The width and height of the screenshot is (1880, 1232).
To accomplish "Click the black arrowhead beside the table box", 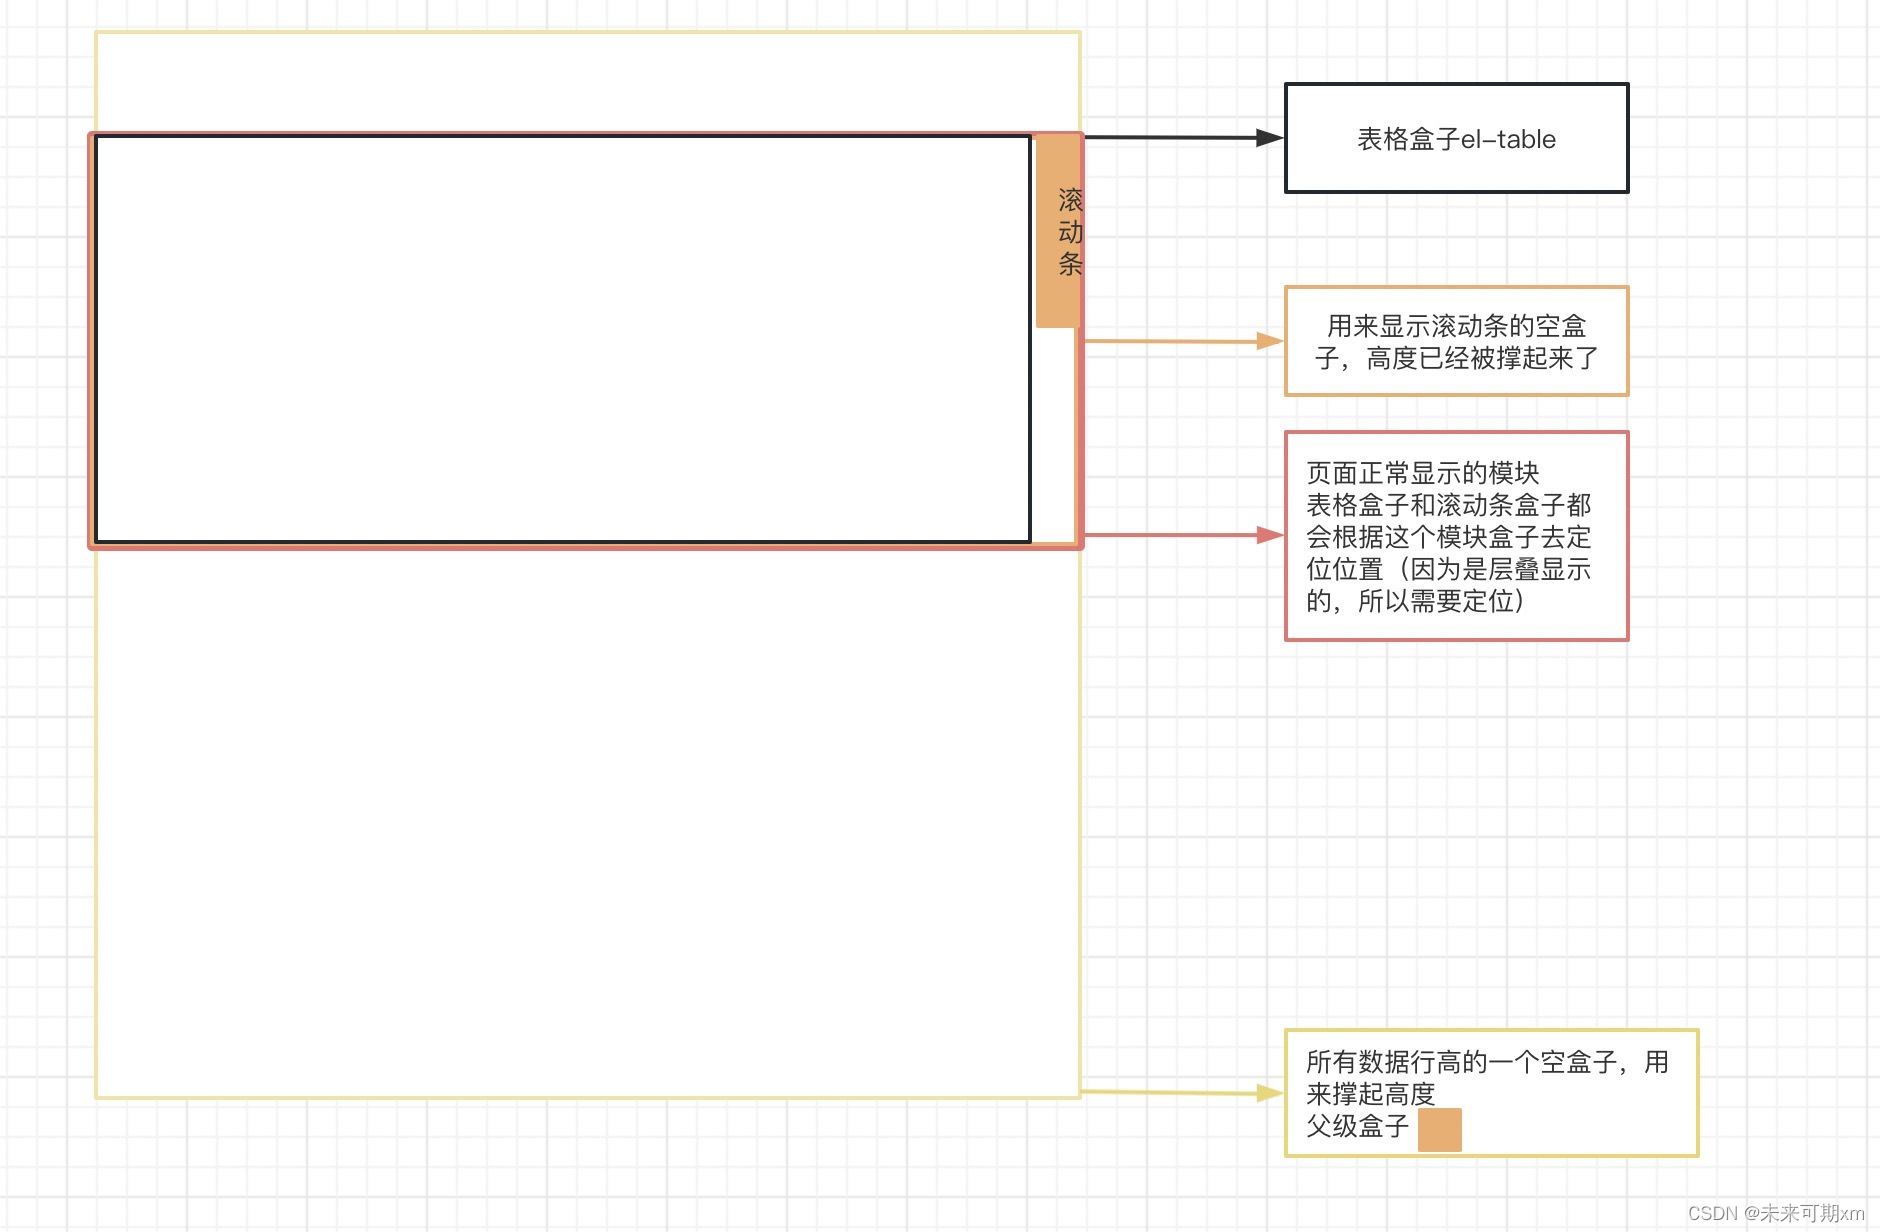I will [x=1270, y=138].
